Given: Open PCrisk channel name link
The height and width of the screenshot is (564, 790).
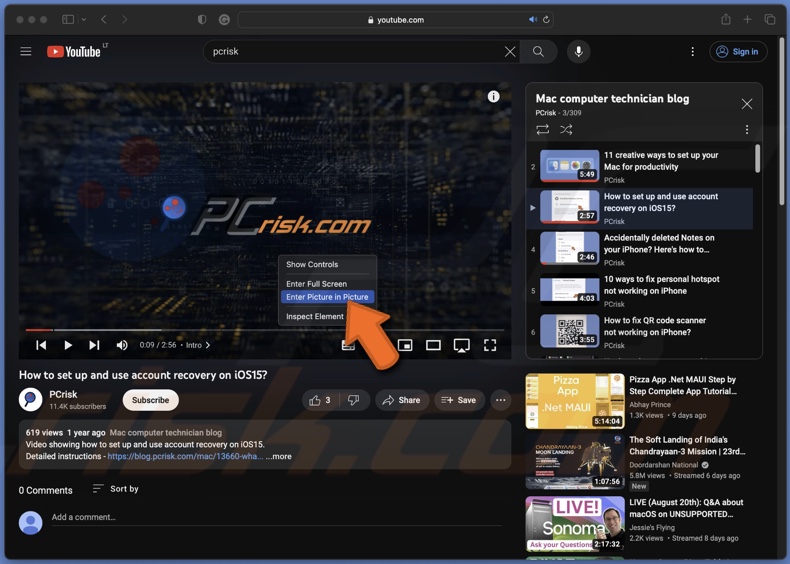Looking at the screenshot, I should (x=63, y=394).
